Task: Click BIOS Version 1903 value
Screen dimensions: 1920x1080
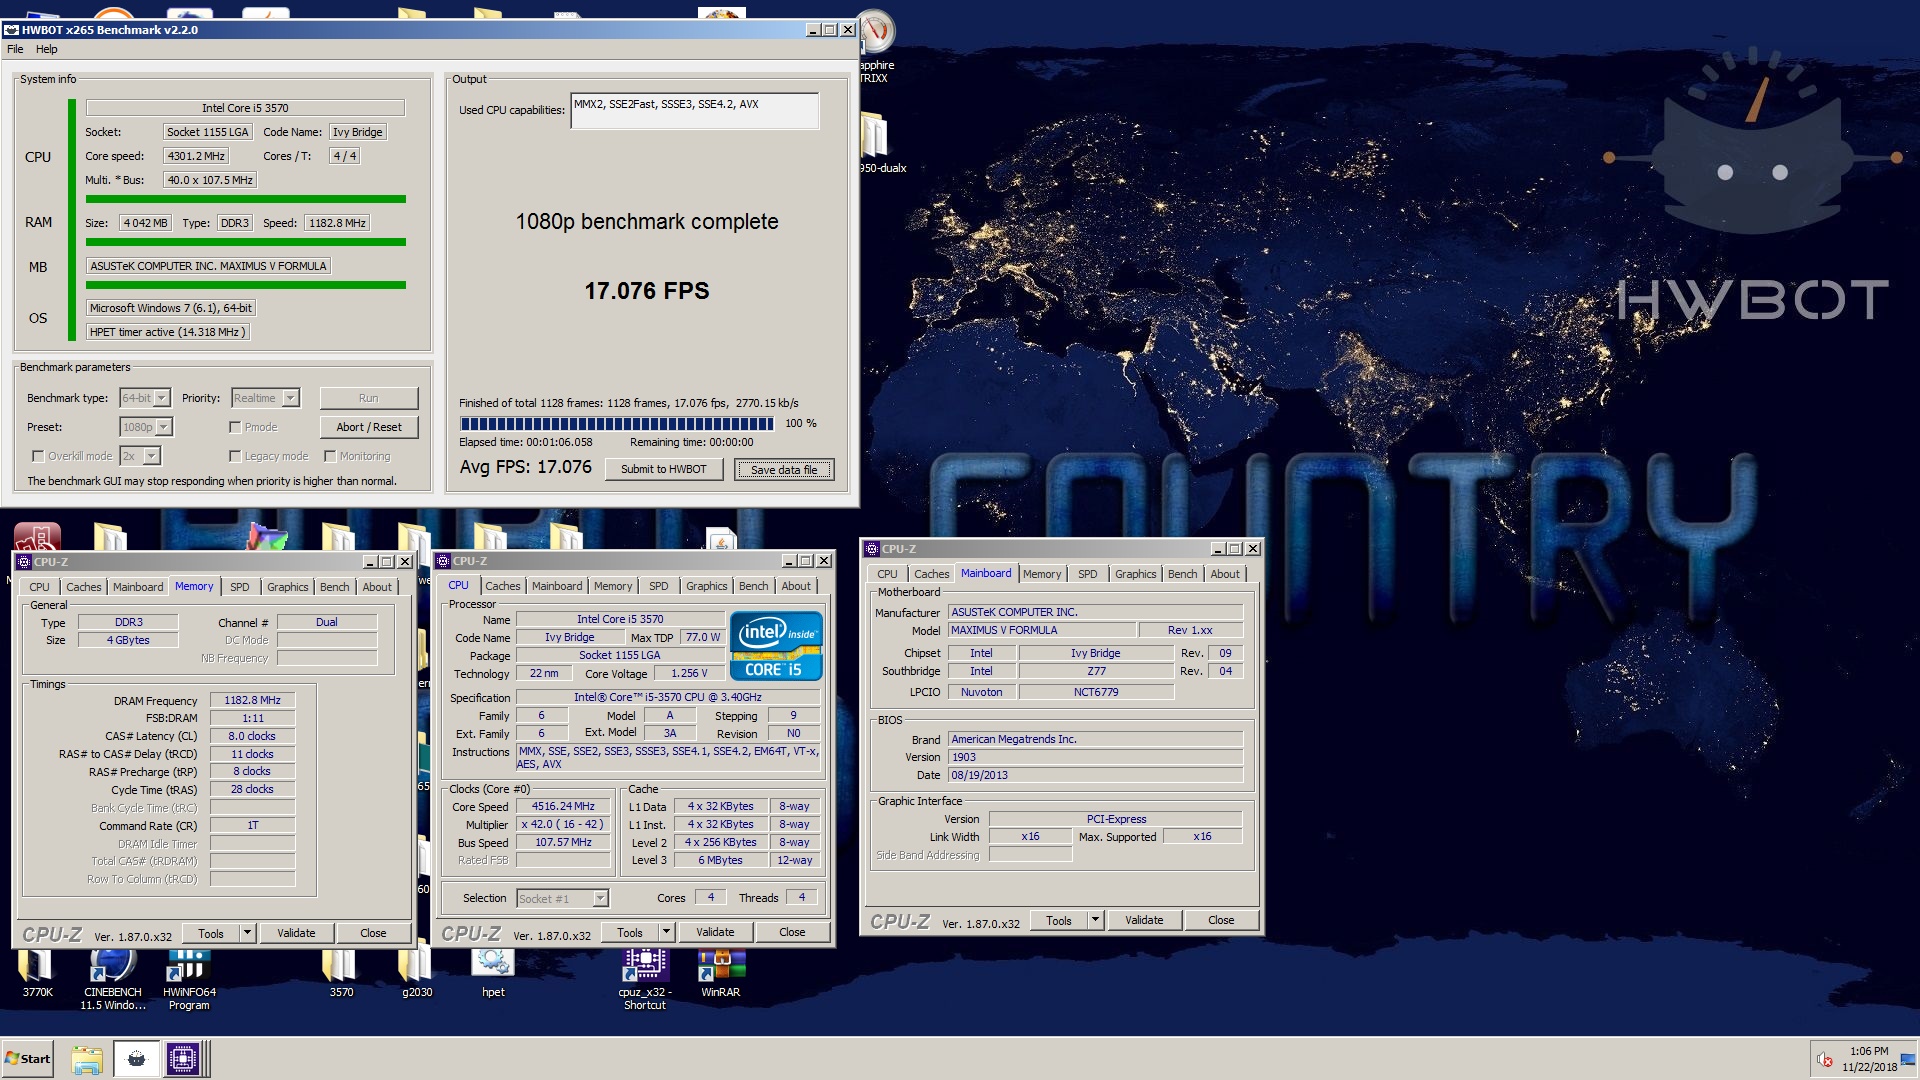Action: (1095, 757)
